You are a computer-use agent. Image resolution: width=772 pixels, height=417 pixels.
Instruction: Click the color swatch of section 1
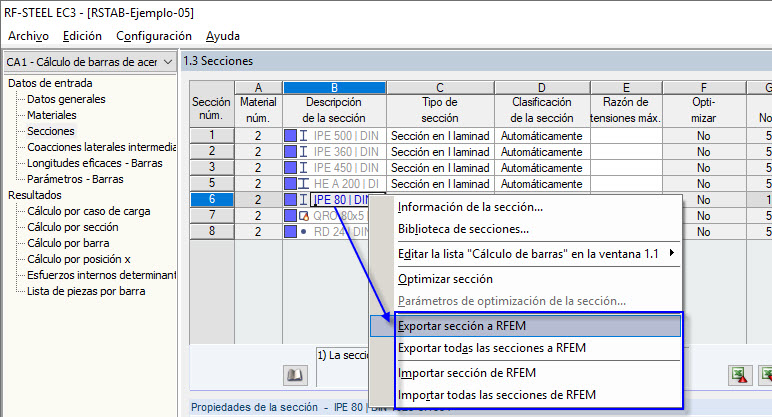tap(290, 135)
